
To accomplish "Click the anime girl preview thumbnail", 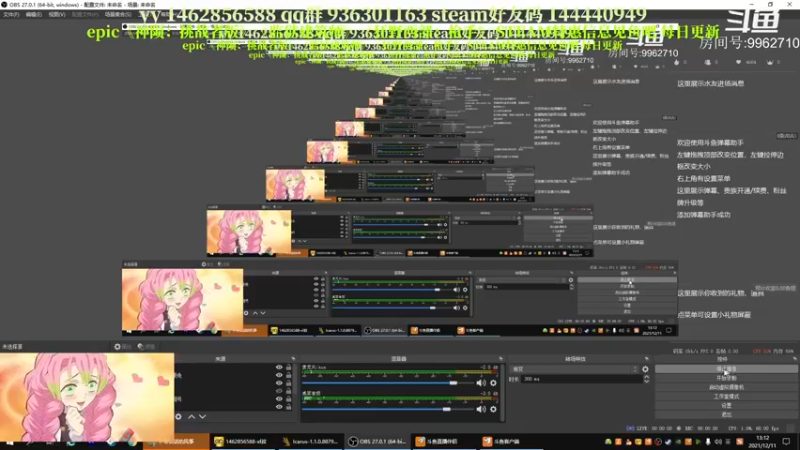I will (x=87, y=396).
